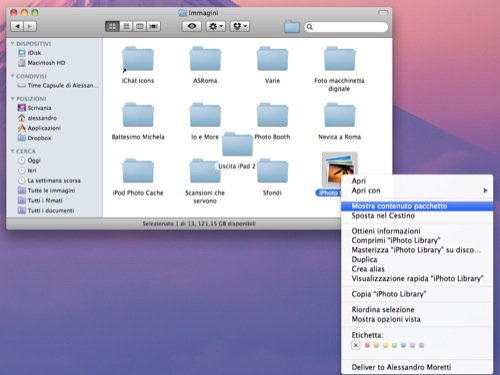This screenshot has height=375, width=500.
Task: Select the Io e More folder
Action: (x=205, y=115)
